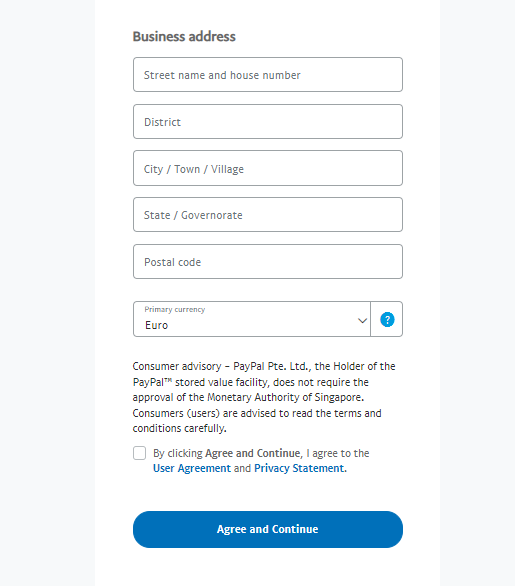Viewport: 515px width, 586px height.
Task: Focus the Street name and house number field
Action: 268,75
